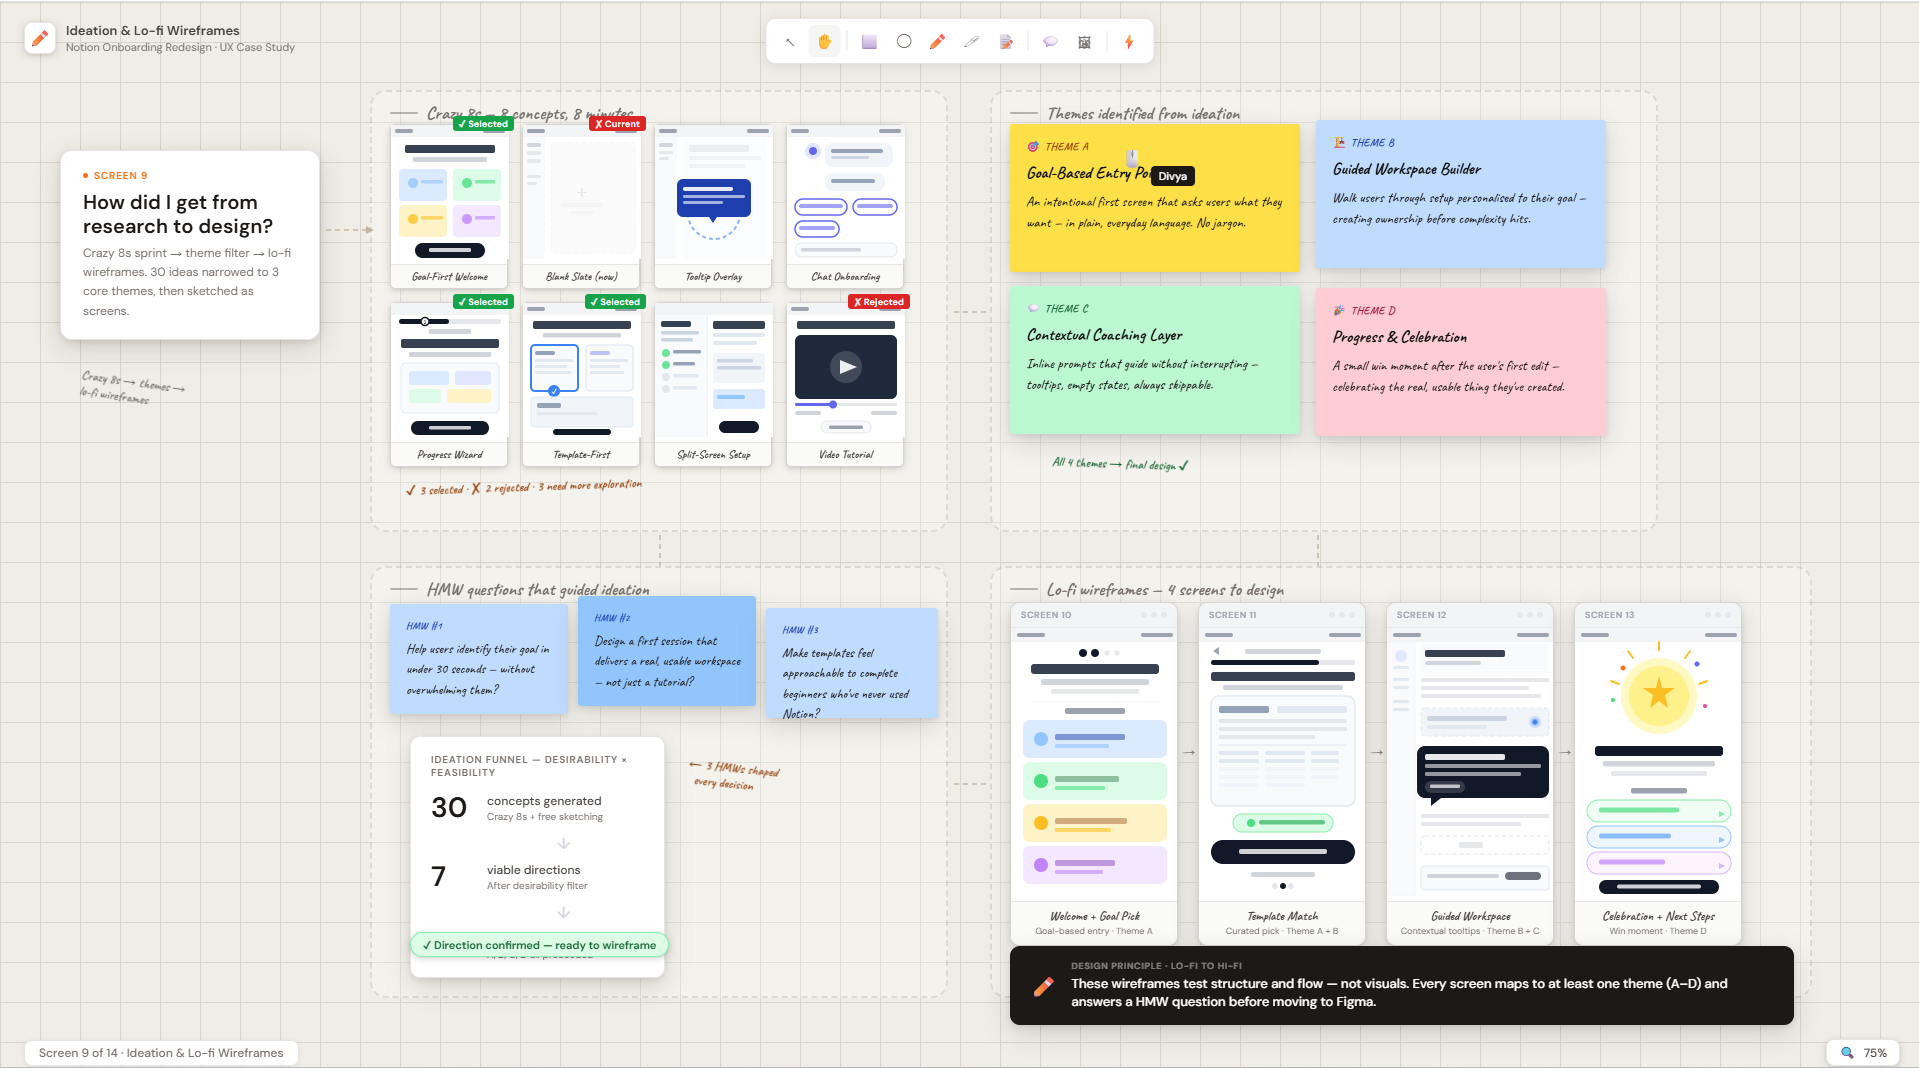Click the pencil icon in design principle banner
This screenshot has height=1068, width=1919.
[1044, 986]
